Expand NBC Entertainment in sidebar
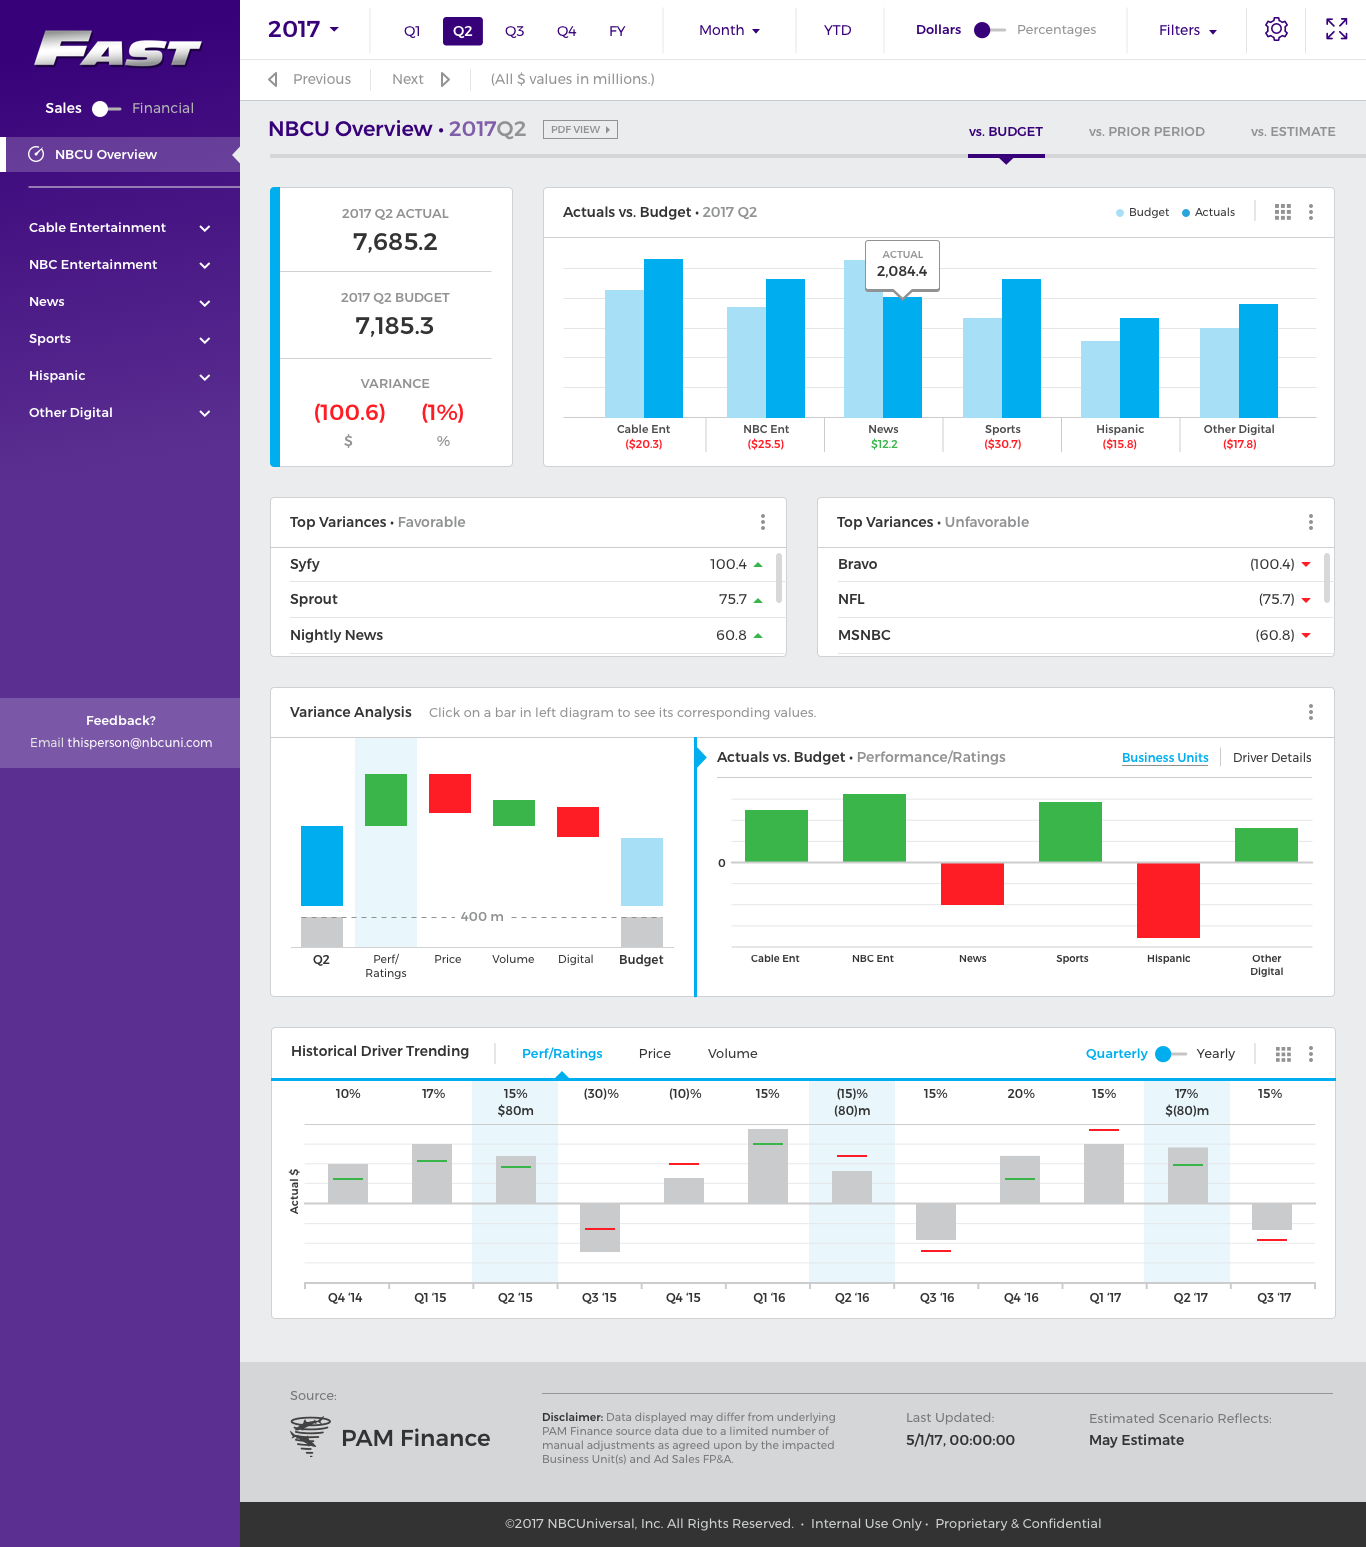This screenshot has width=1366, height=1547. [120, 265]
